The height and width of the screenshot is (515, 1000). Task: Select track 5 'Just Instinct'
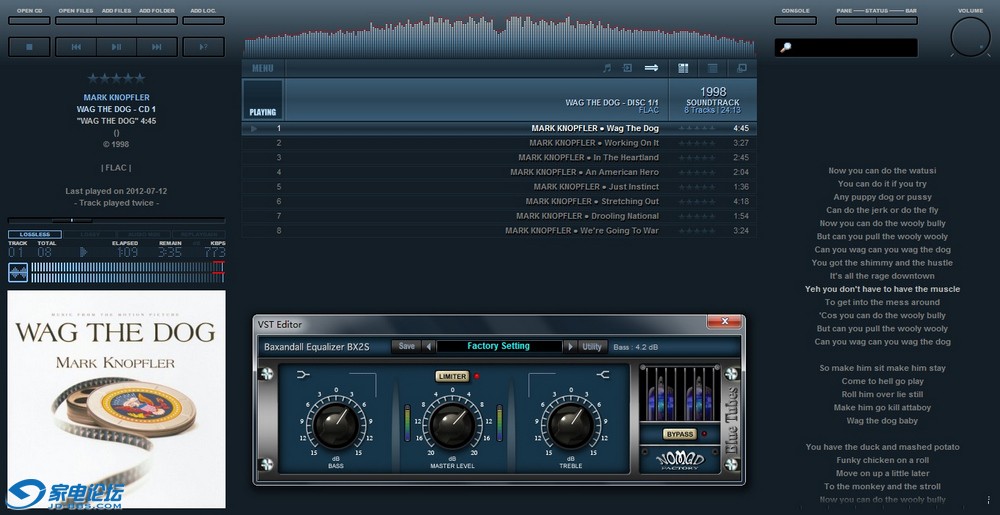(x=499, y=187)
